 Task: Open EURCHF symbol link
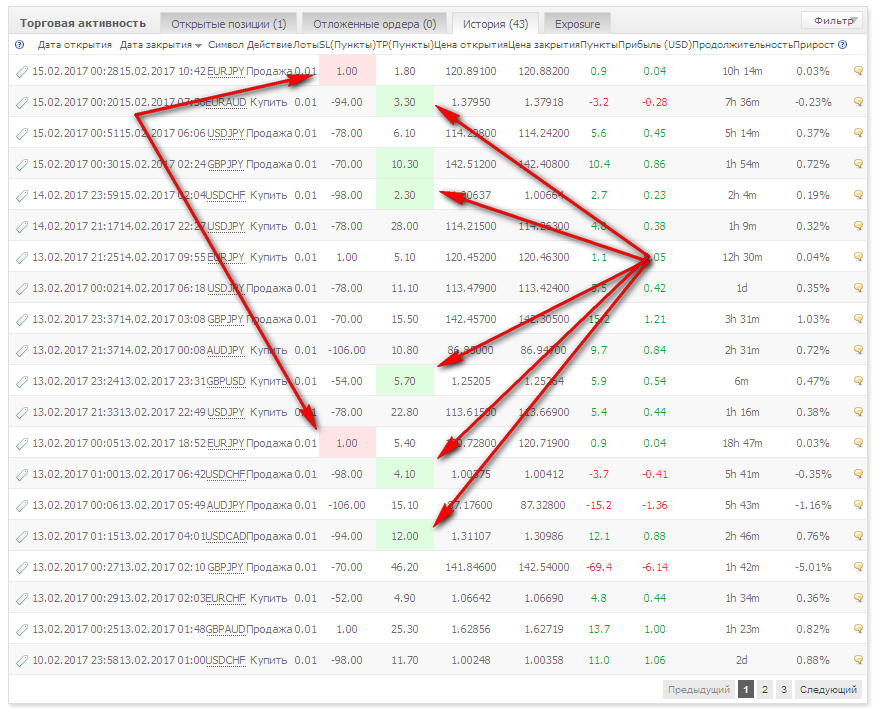tap(225, 599)
